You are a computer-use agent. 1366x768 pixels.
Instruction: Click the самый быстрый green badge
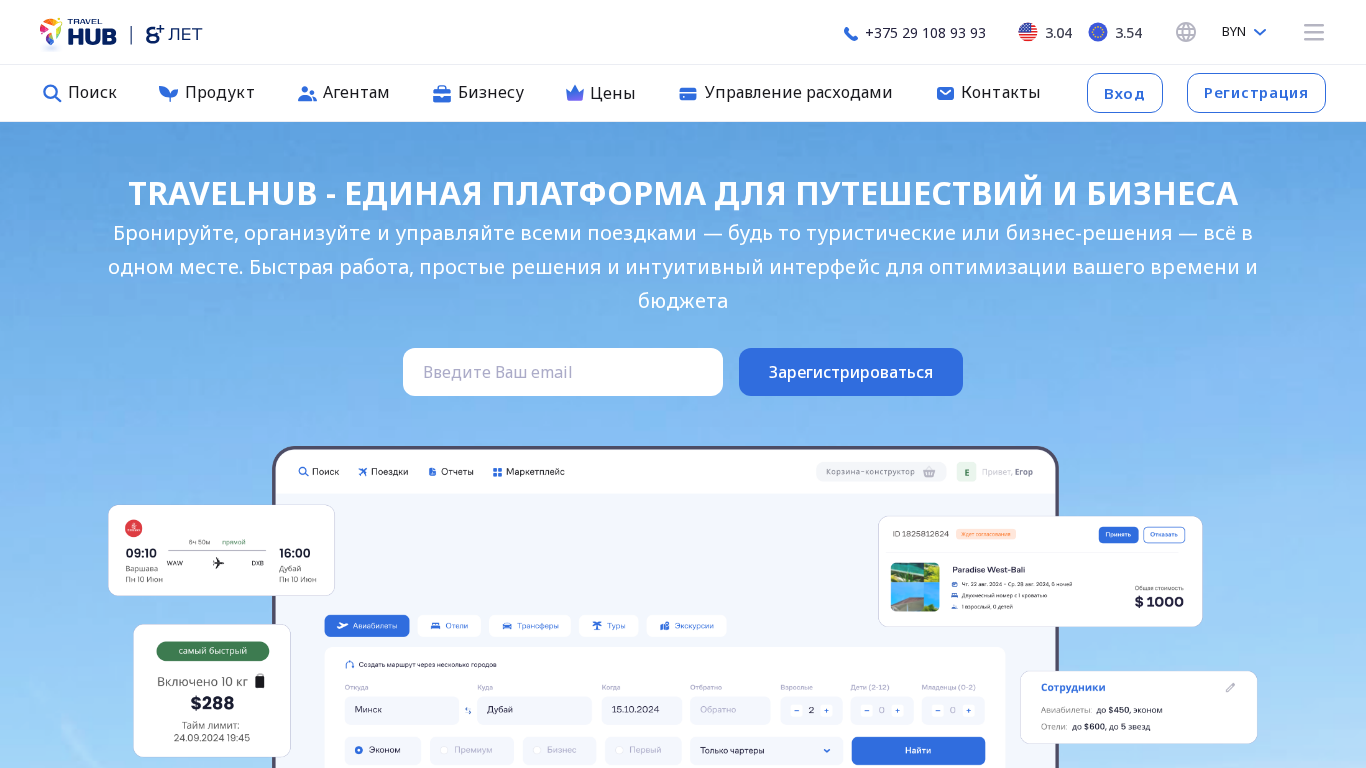(x=213, y=651)
